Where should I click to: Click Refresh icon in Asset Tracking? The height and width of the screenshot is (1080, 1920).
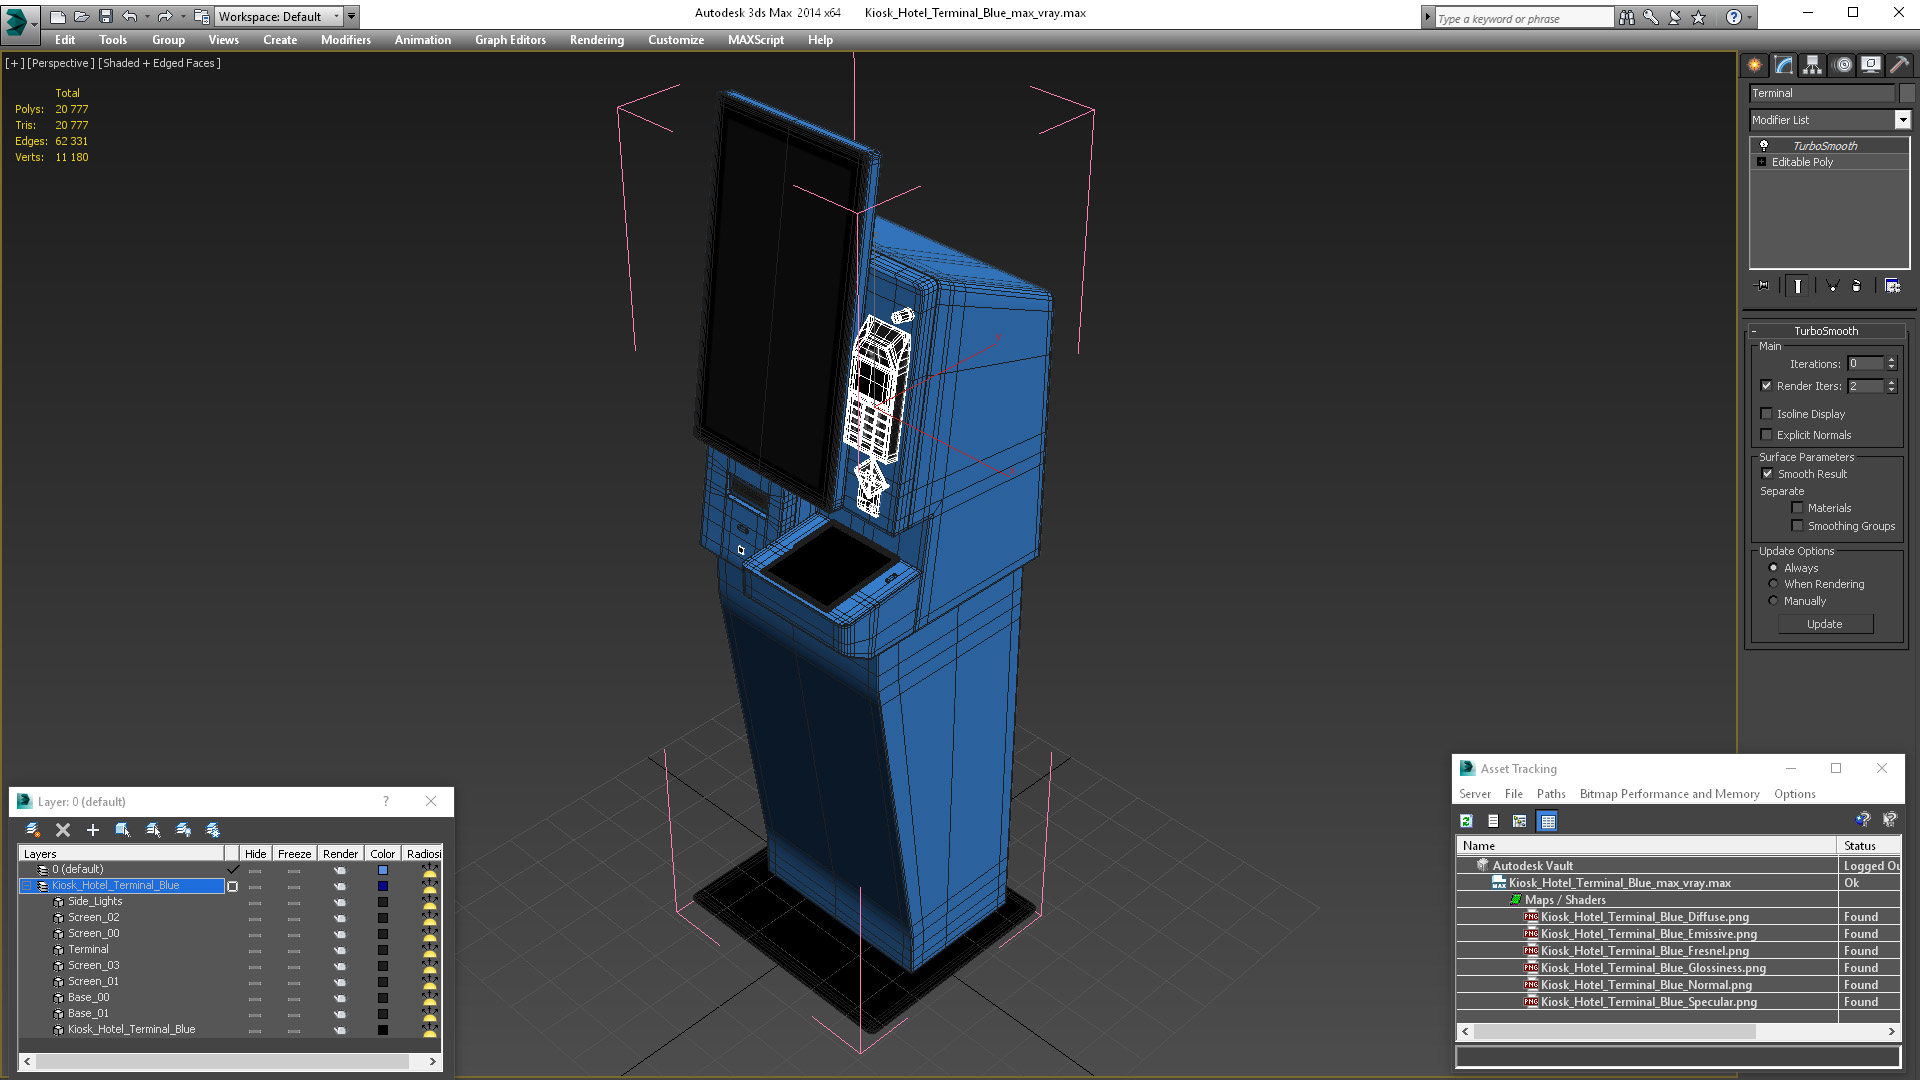(1466, 821)
